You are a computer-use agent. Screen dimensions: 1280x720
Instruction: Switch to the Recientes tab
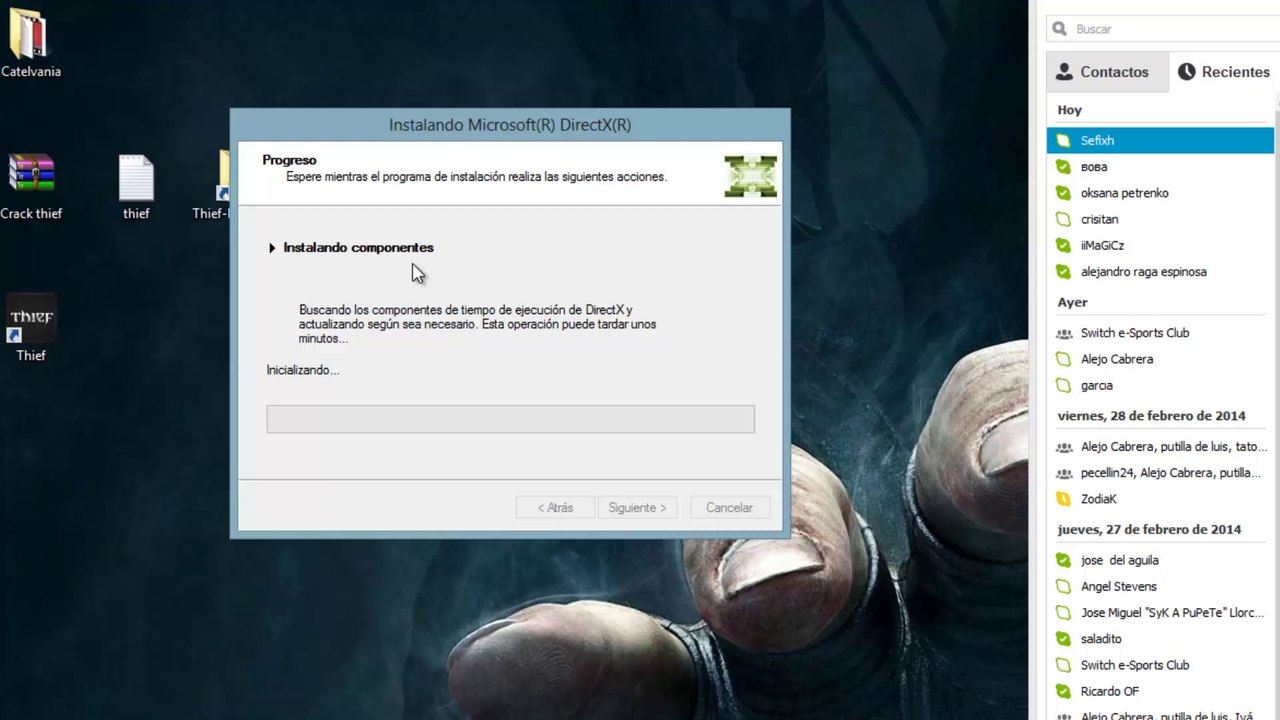click(1224, 72)
